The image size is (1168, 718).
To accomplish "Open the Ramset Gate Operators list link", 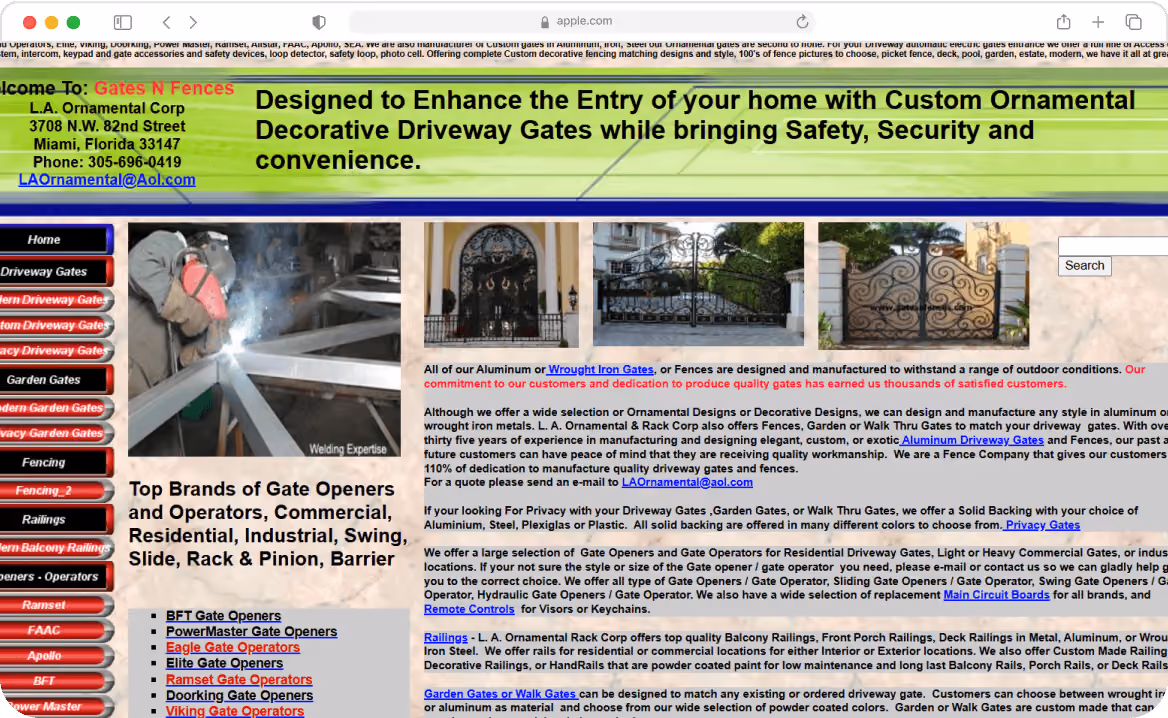I will (238, 679).
